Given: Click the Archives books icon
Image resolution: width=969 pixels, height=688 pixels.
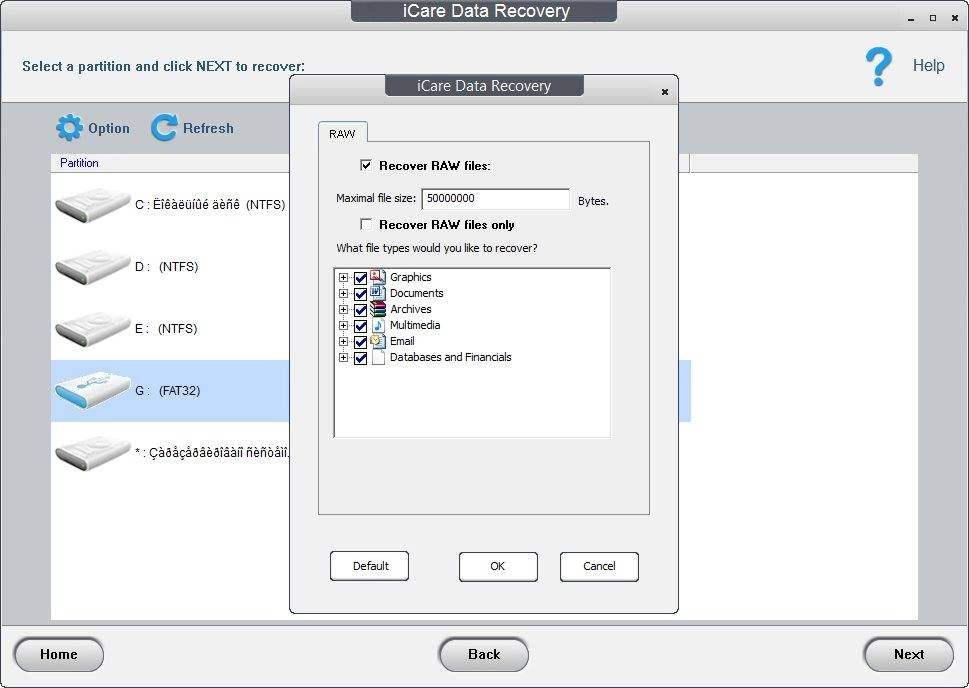Looking at the screenshot, I should (378, 309).
